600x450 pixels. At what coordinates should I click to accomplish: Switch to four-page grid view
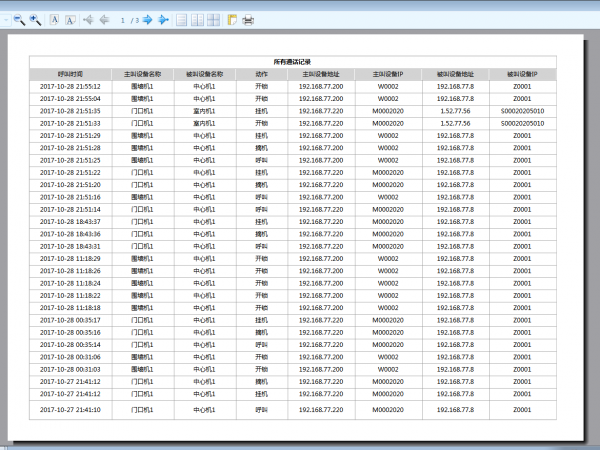[x=214, y=19]
